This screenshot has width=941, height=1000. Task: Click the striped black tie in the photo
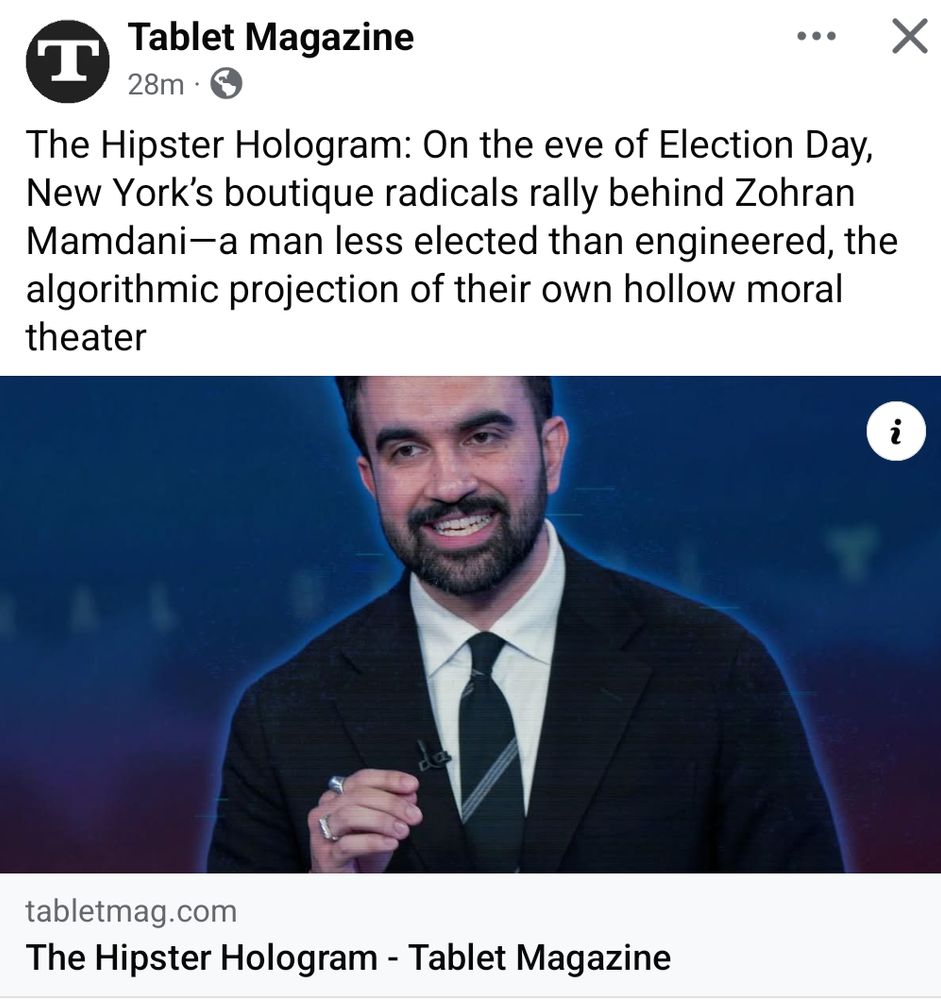tap(490, 740)
